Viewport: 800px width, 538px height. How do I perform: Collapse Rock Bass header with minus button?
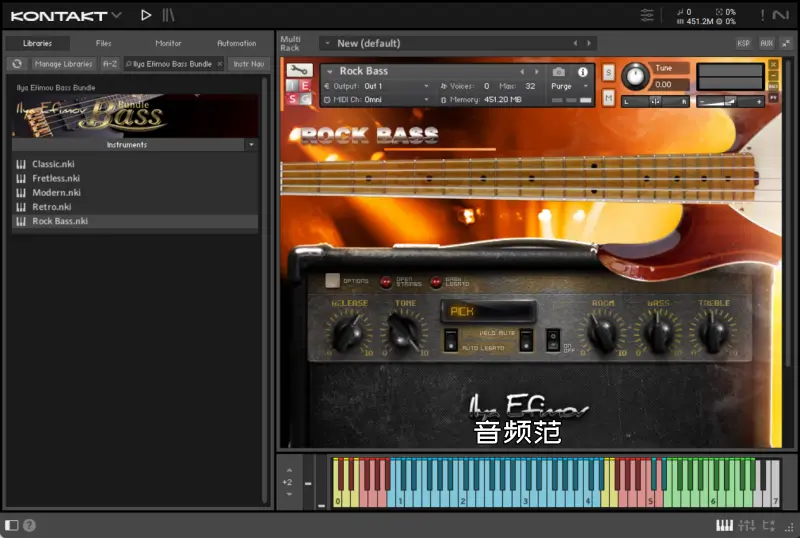pyautogui.click(x=773, y=76)
